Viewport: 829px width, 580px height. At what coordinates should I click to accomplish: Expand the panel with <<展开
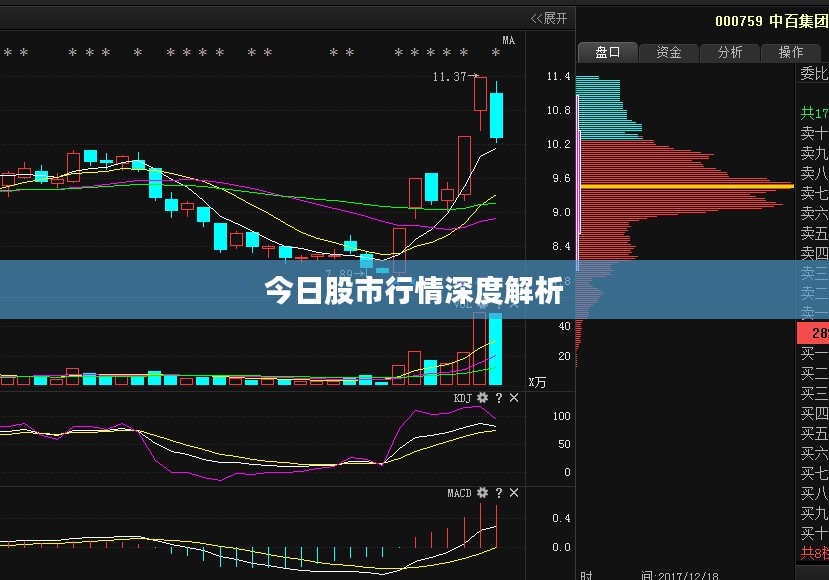[x=549, y=19]
